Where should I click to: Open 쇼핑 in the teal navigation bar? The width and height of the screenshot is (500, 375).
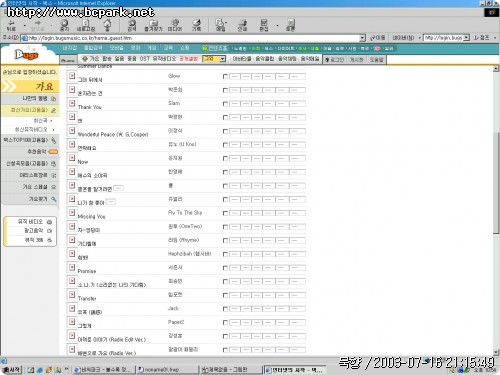pyautogui.click(x=184, y=48)
